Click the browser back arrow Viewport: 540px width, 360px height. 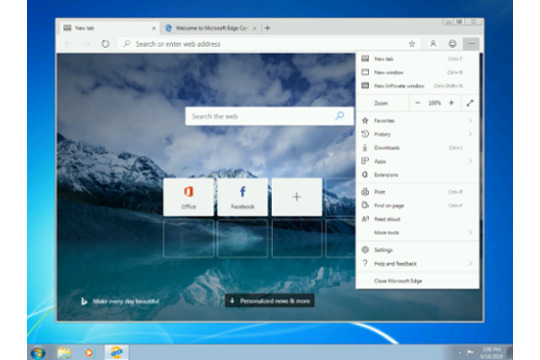click(x=68, y=44)
